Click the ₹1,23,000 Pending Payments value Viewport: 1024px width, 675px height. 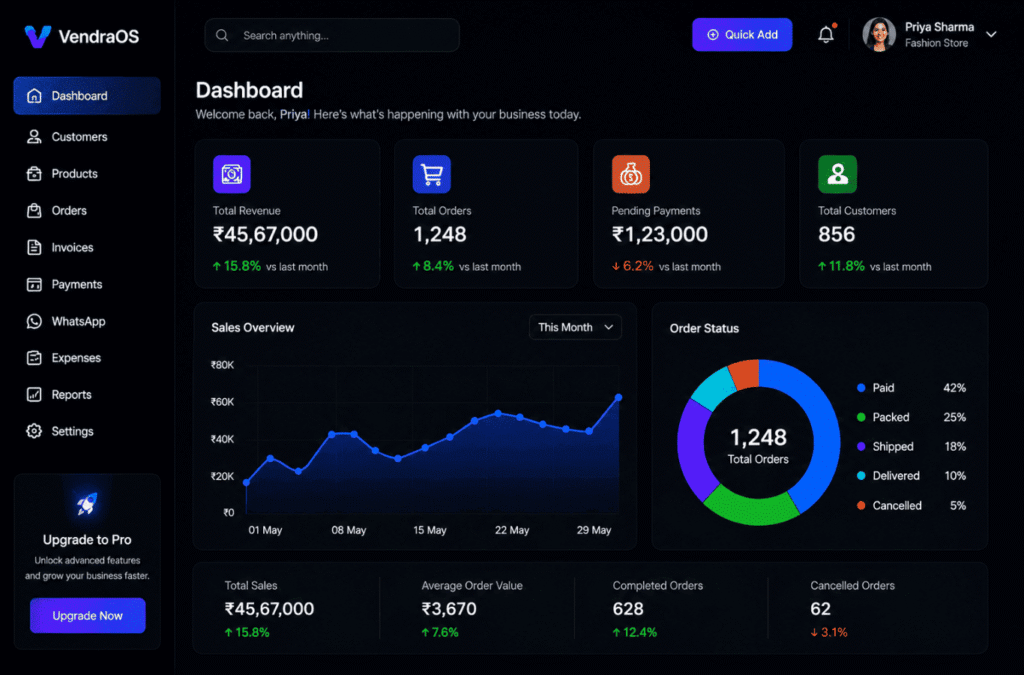click(x=660, y=234)
